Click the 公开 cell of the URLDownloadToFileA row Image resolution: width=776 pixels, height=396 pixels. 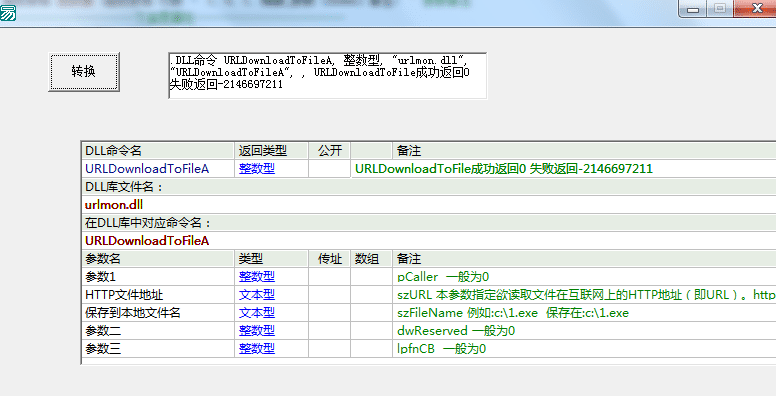330,169
